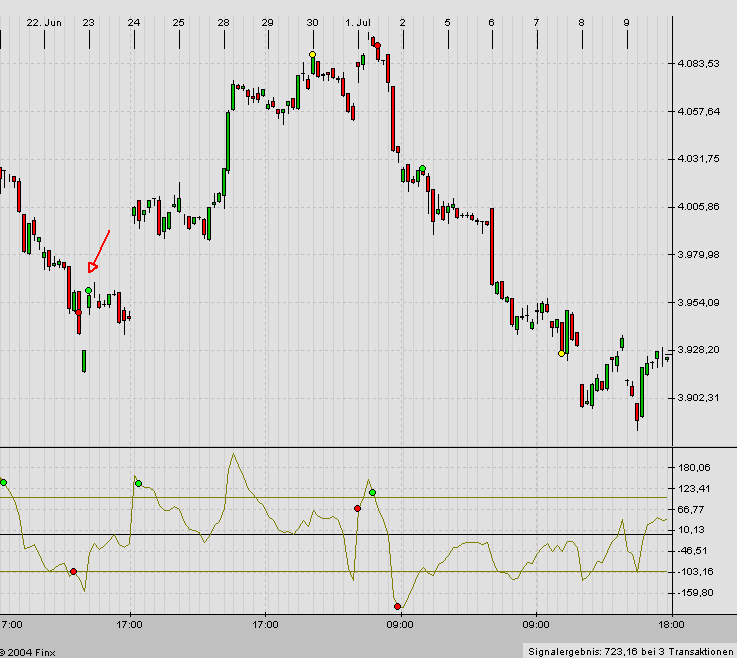Click the 18:00 time label on the bottom axis
Screen dimensions: 737x658
(670, 625)
